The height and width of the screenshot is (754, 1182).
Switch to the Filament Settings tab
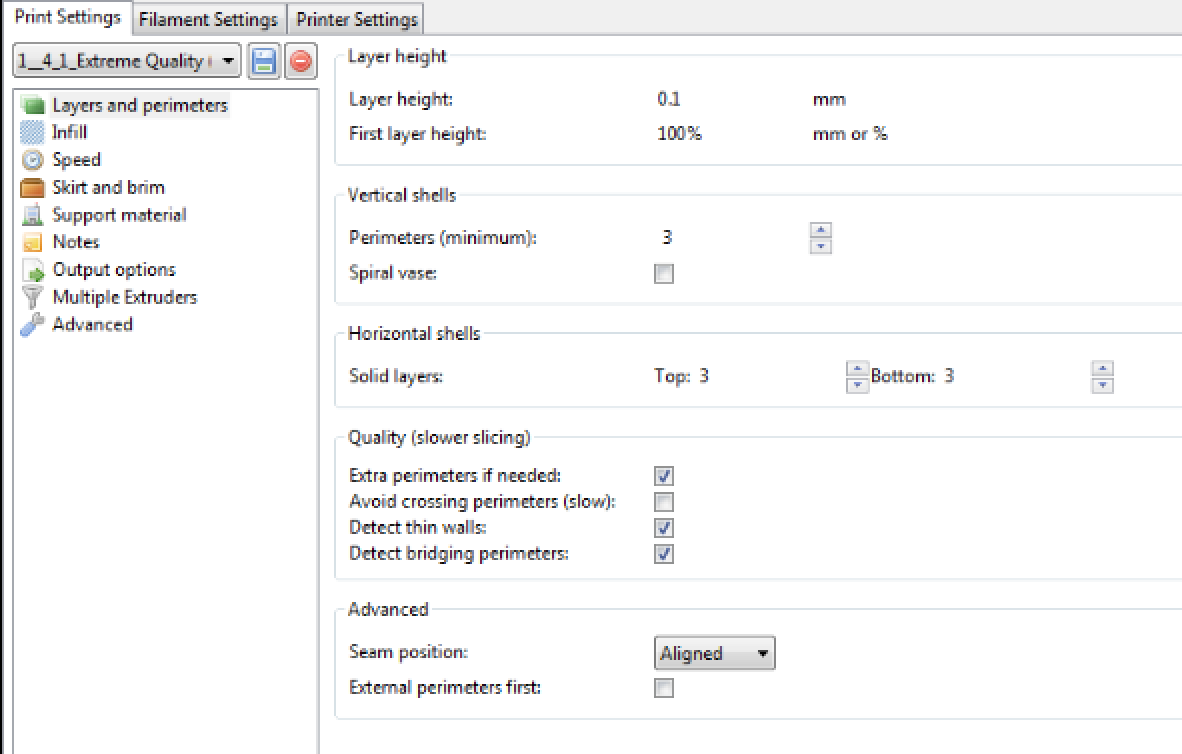(x=208, y=20)
